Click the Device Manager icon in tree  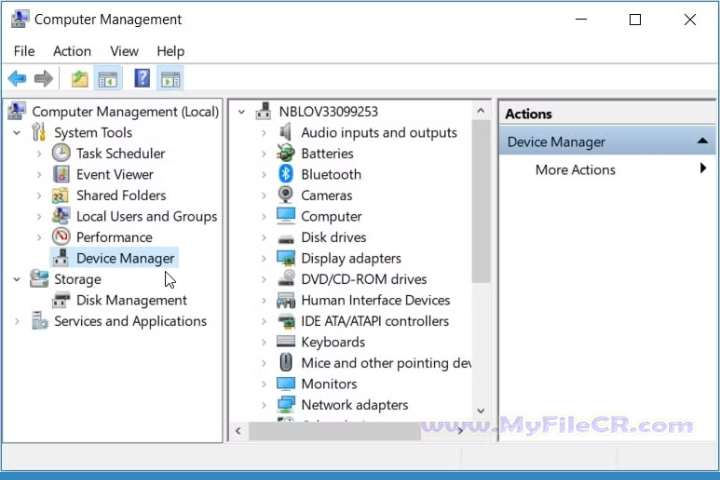61,258
